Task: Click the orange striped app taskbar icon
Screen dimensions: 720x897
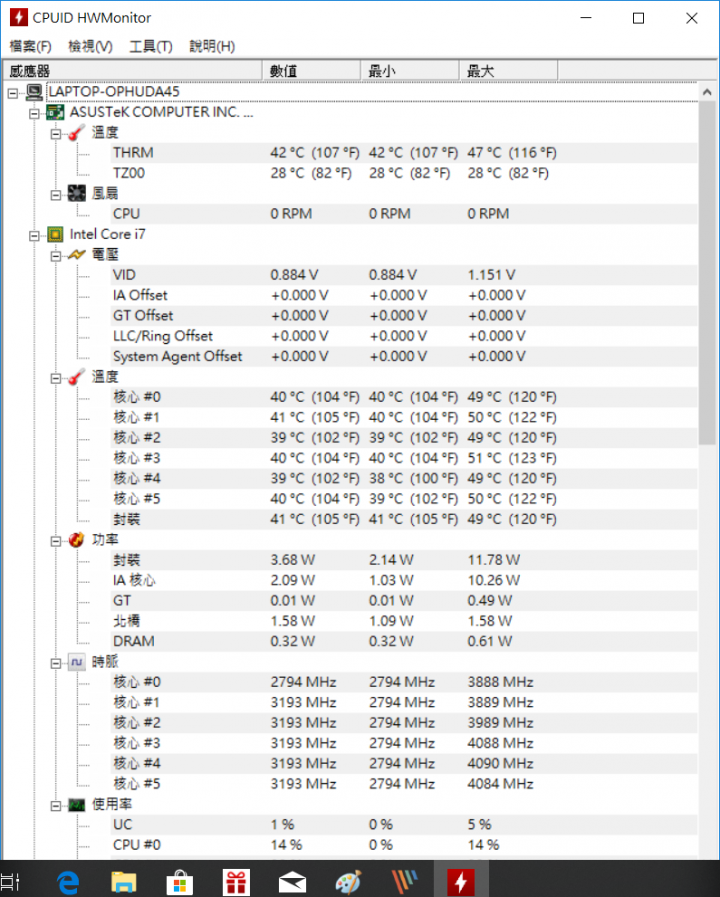Action: coord(404,882)
